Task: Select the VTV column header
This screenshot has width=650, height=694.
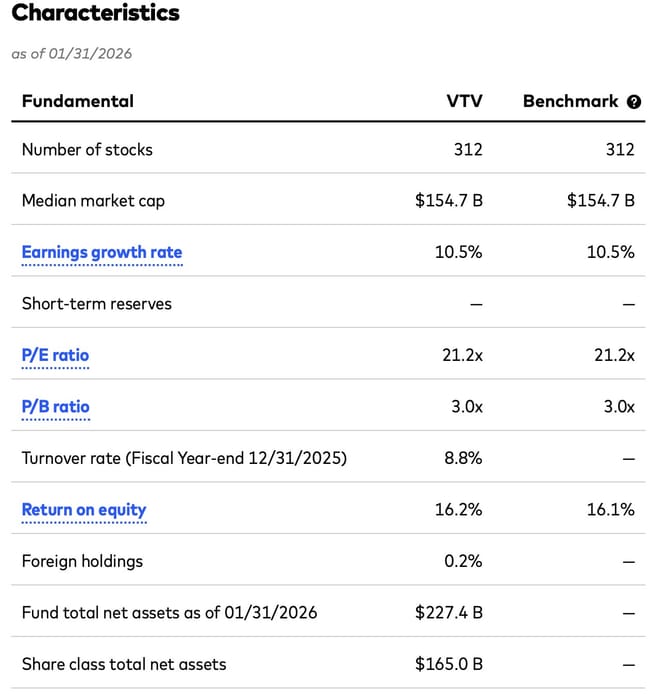Action: pos(464,101)
